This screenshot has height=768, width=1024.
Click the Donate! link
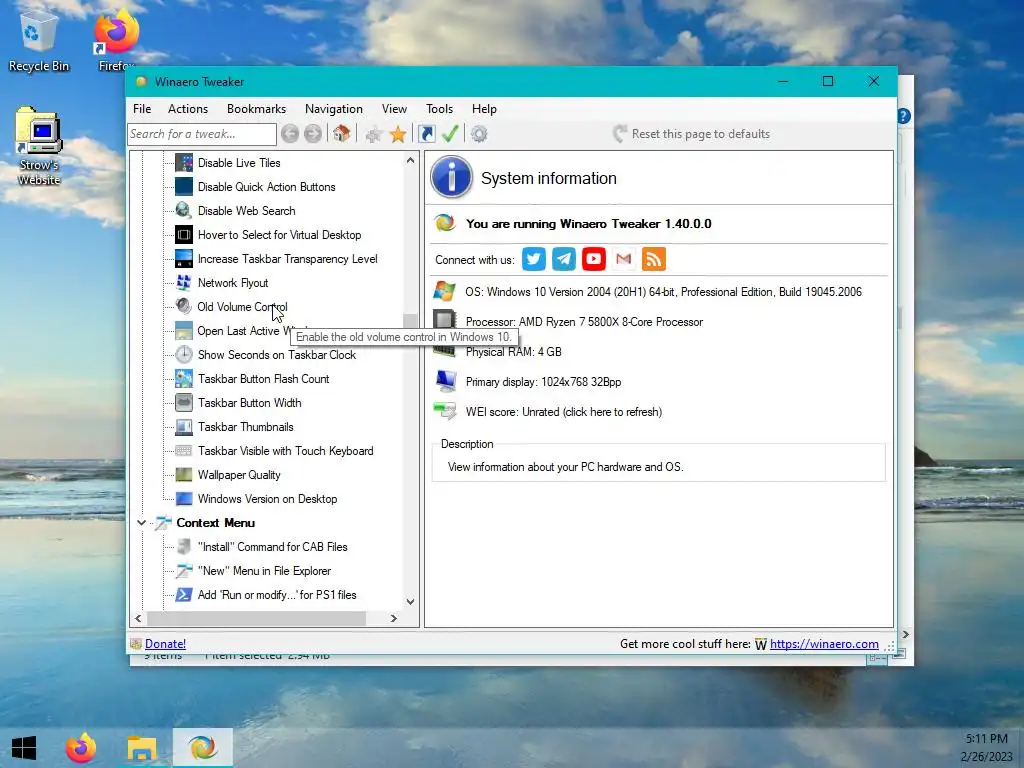(165, 644)
